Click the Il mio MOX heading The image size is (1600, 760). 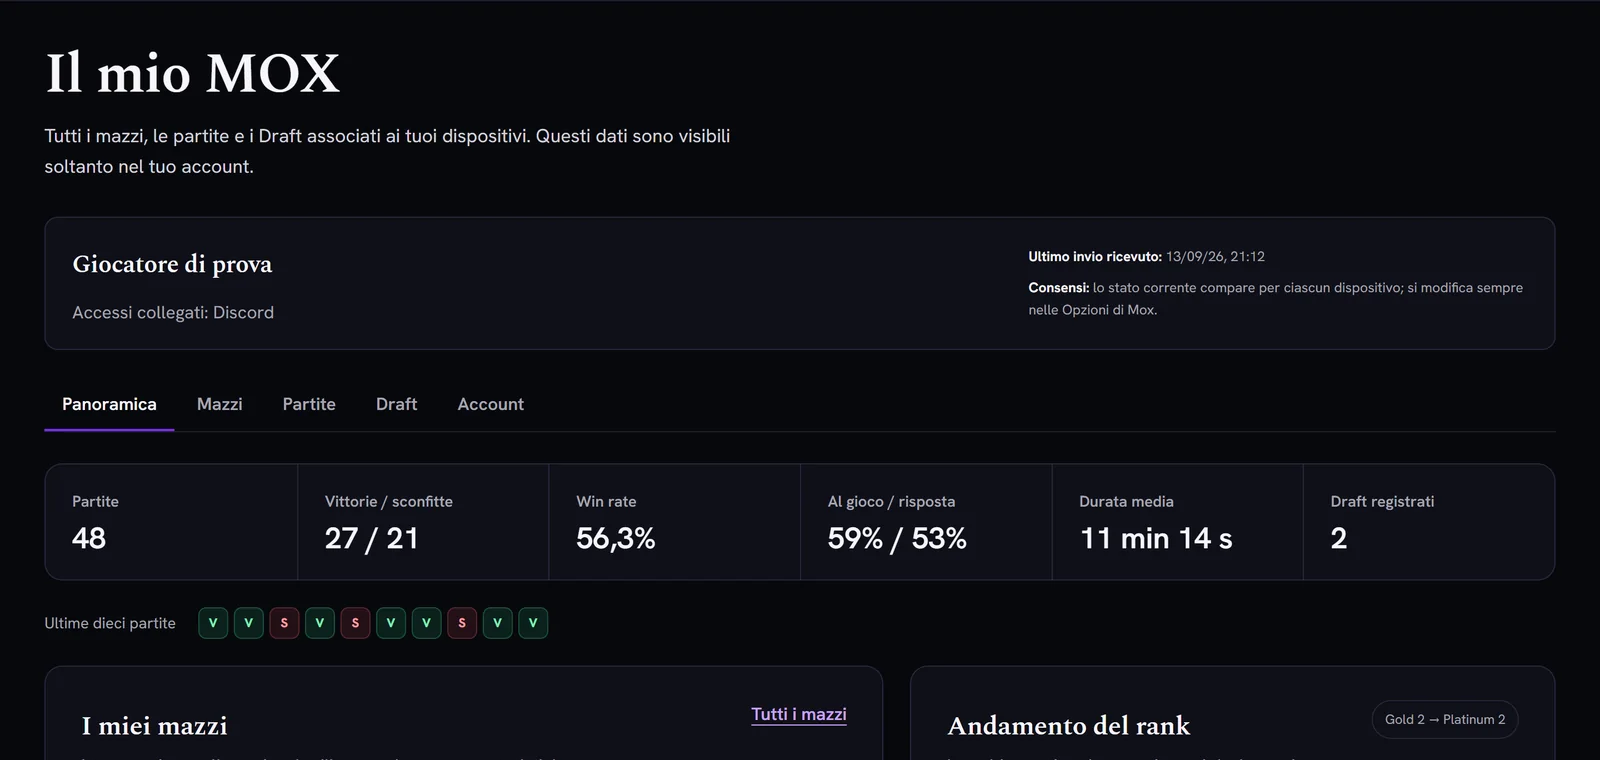[193, 73]
